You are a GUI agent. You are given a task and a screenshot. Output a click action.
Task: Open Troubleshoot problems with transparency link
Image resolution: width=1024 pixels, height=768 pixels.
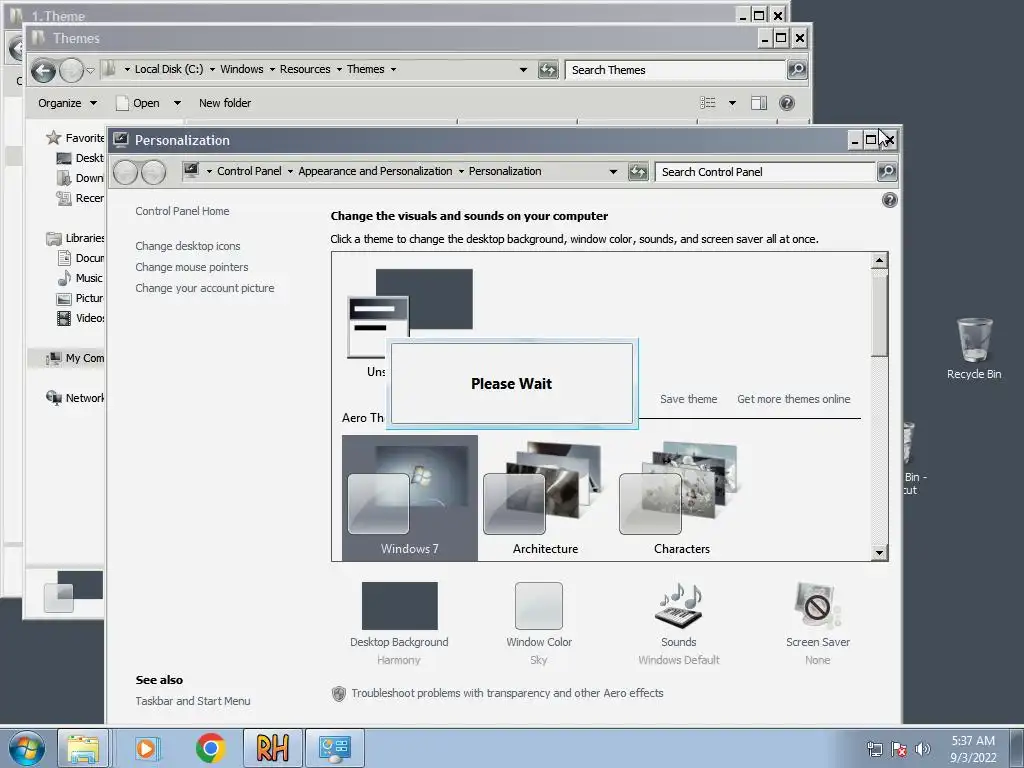click(507, 693)
